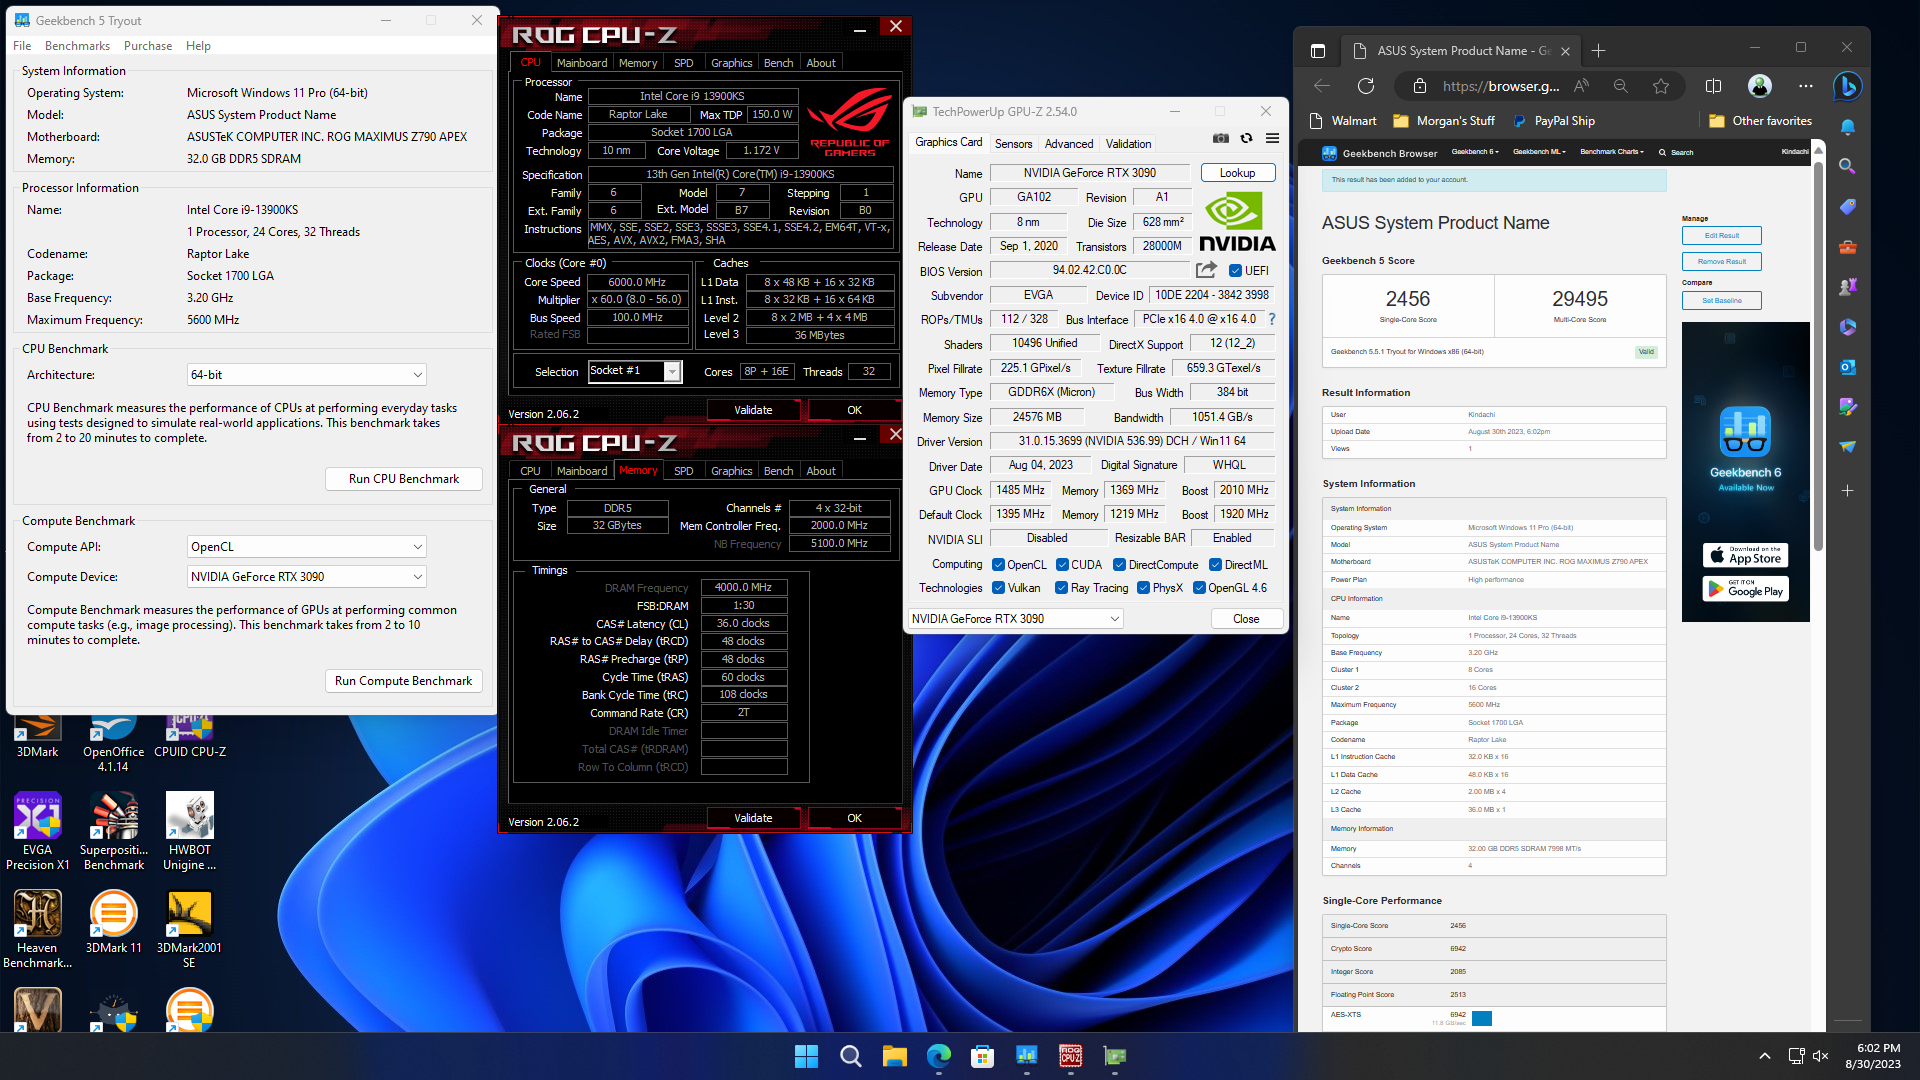Open File Explorer from taskbar
The height and width of the screenshot is (1080, 1920).
point(894,1056)
